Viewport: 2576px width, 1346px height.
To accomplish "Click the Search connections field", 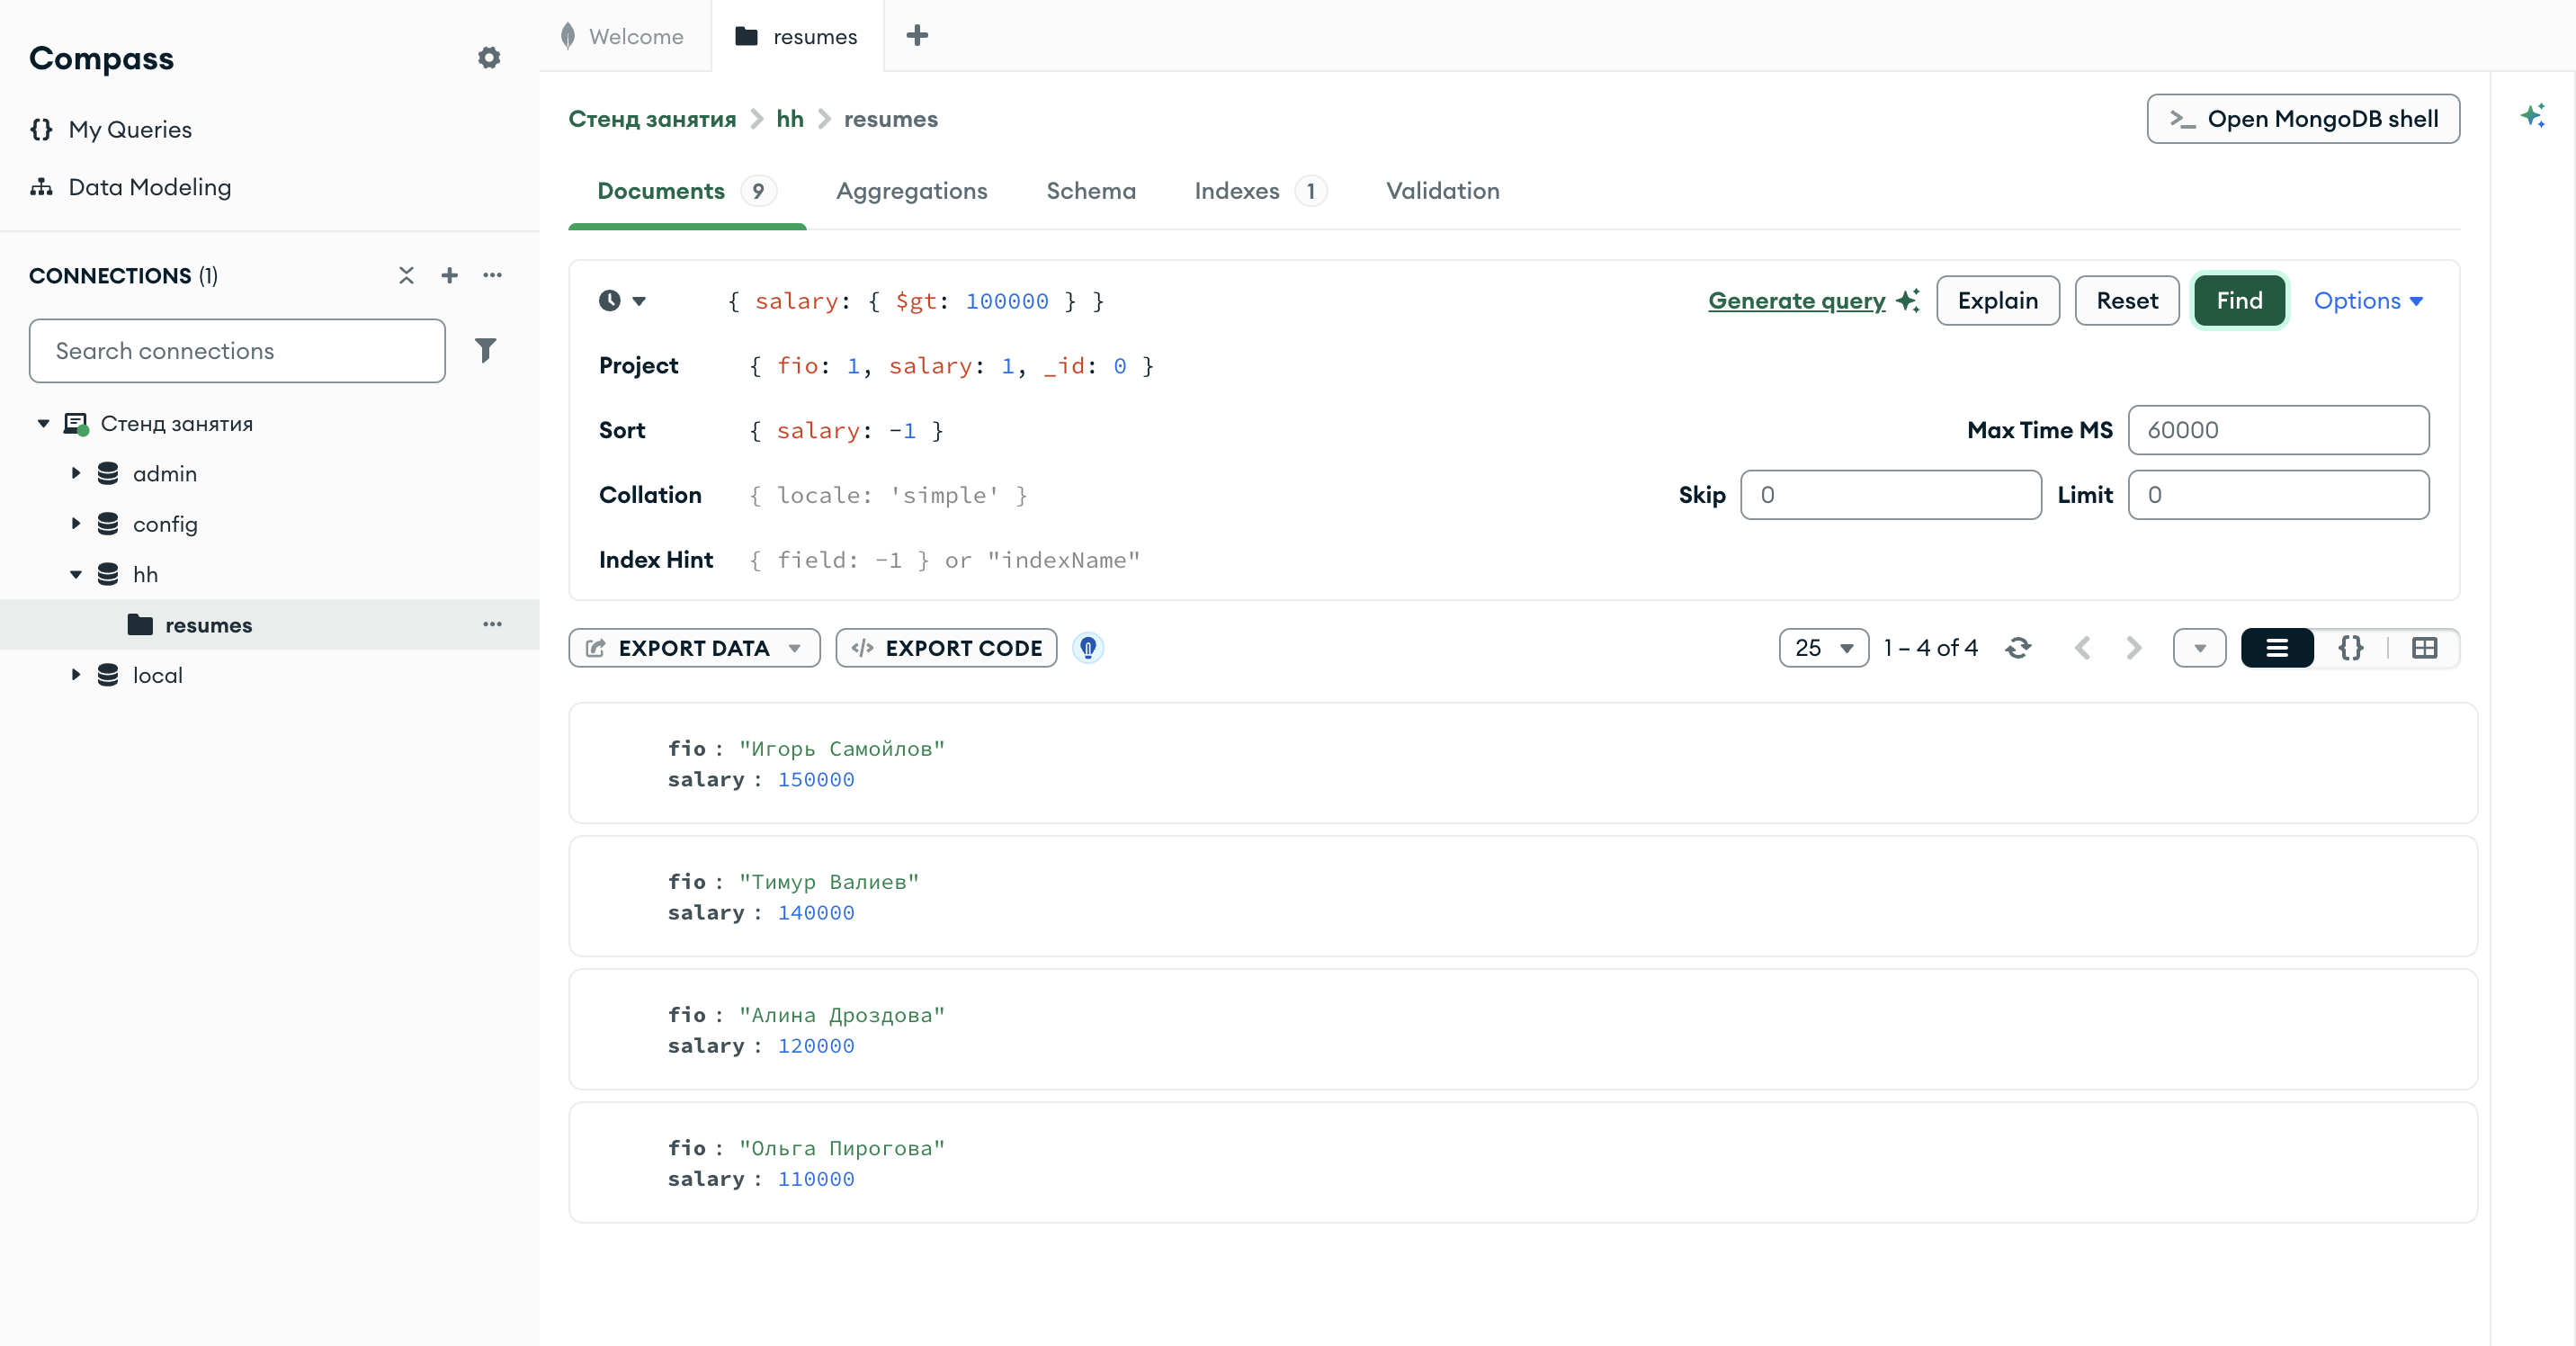I will point(237,351).
